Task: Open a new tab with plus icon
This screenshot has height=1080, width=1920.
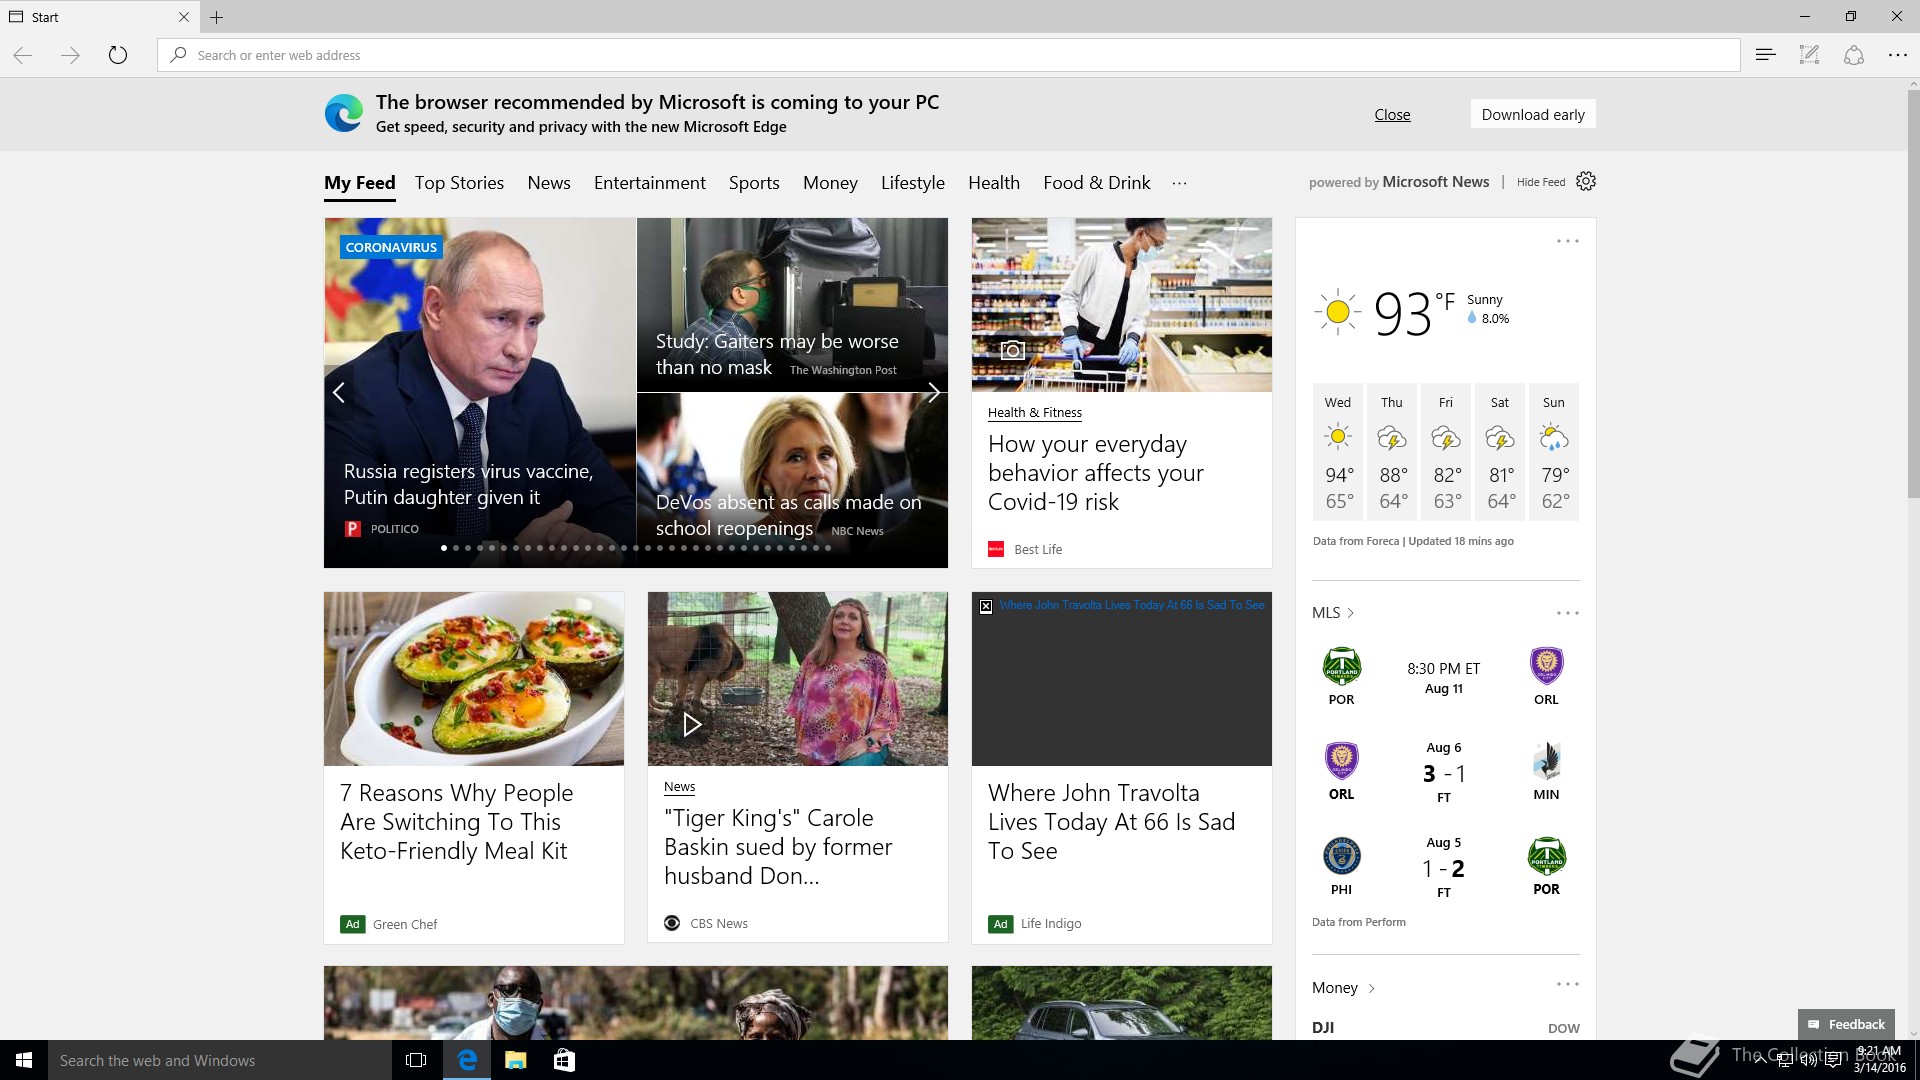Action: tap(216, 17)
